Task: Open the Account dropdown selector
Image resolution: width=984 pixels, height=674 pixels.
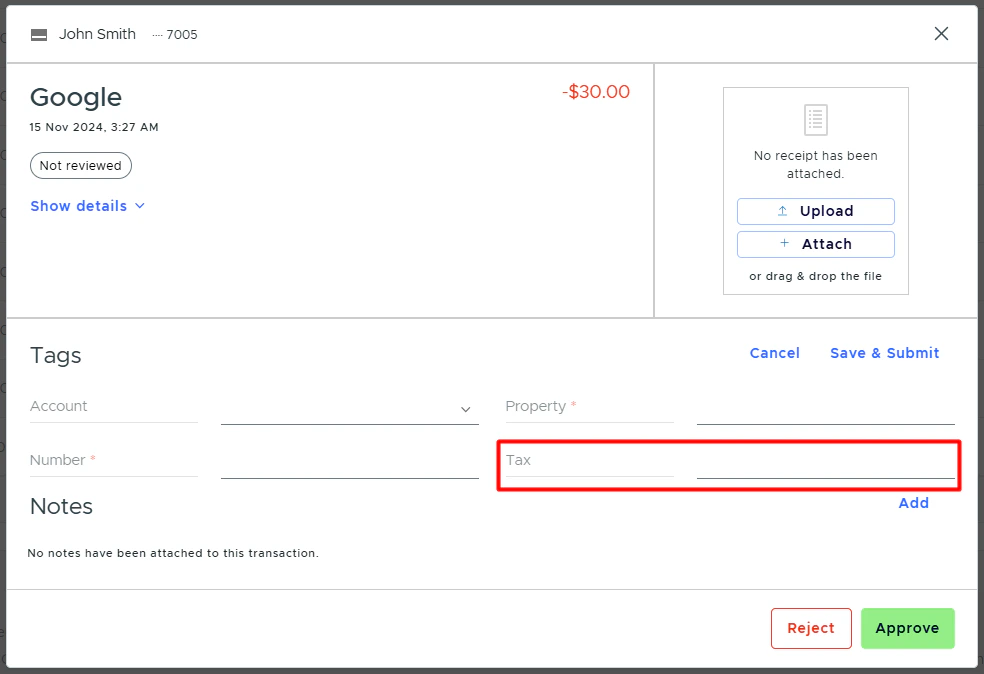Action: click(x=349, y=407)
